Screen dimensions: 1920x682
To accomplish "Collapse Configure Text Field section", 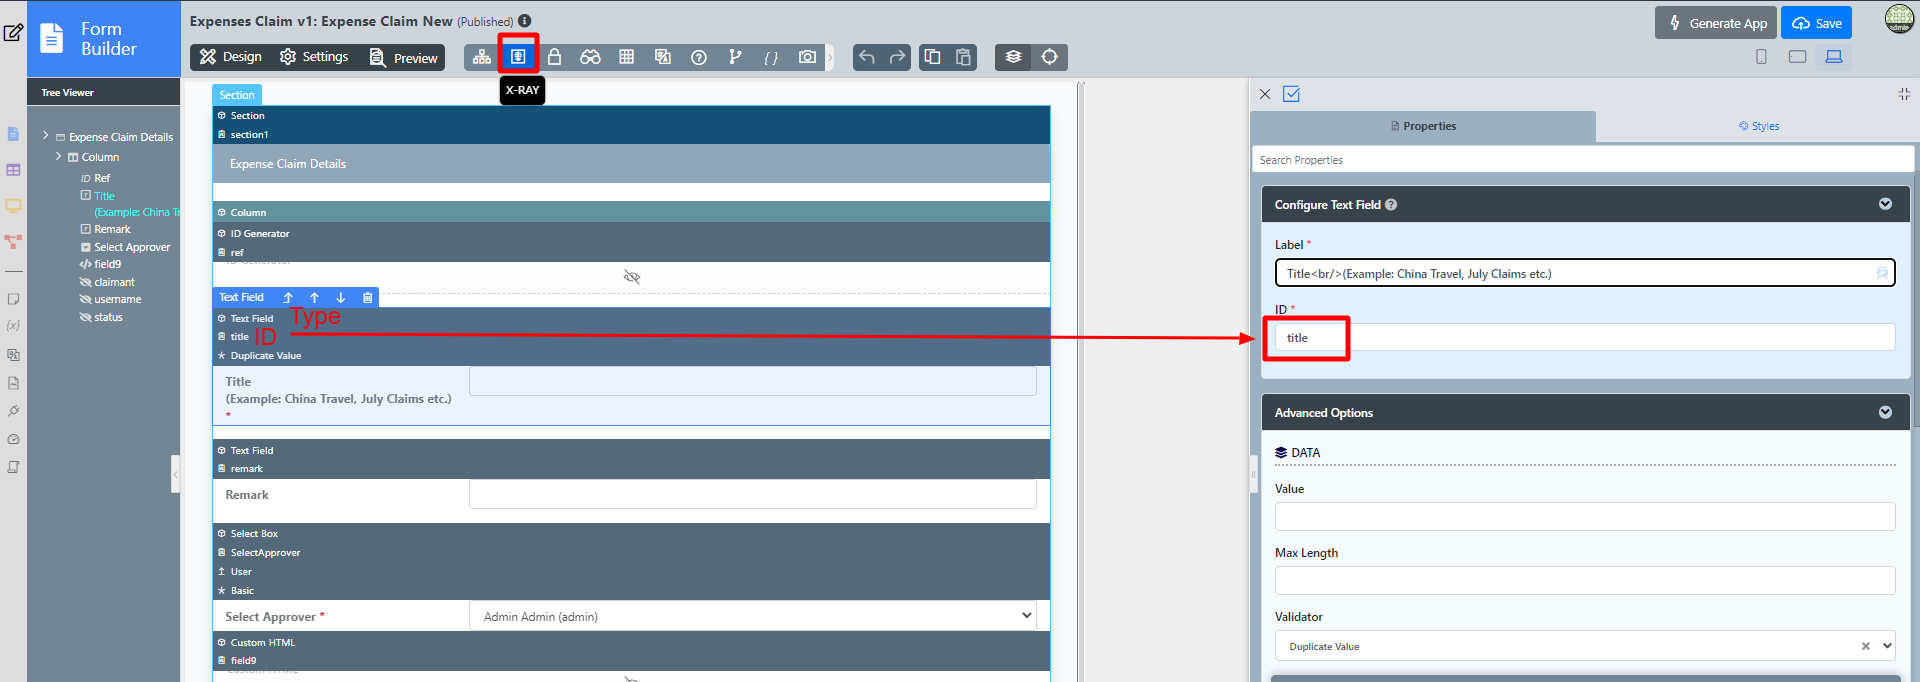I will [1885, 204].
